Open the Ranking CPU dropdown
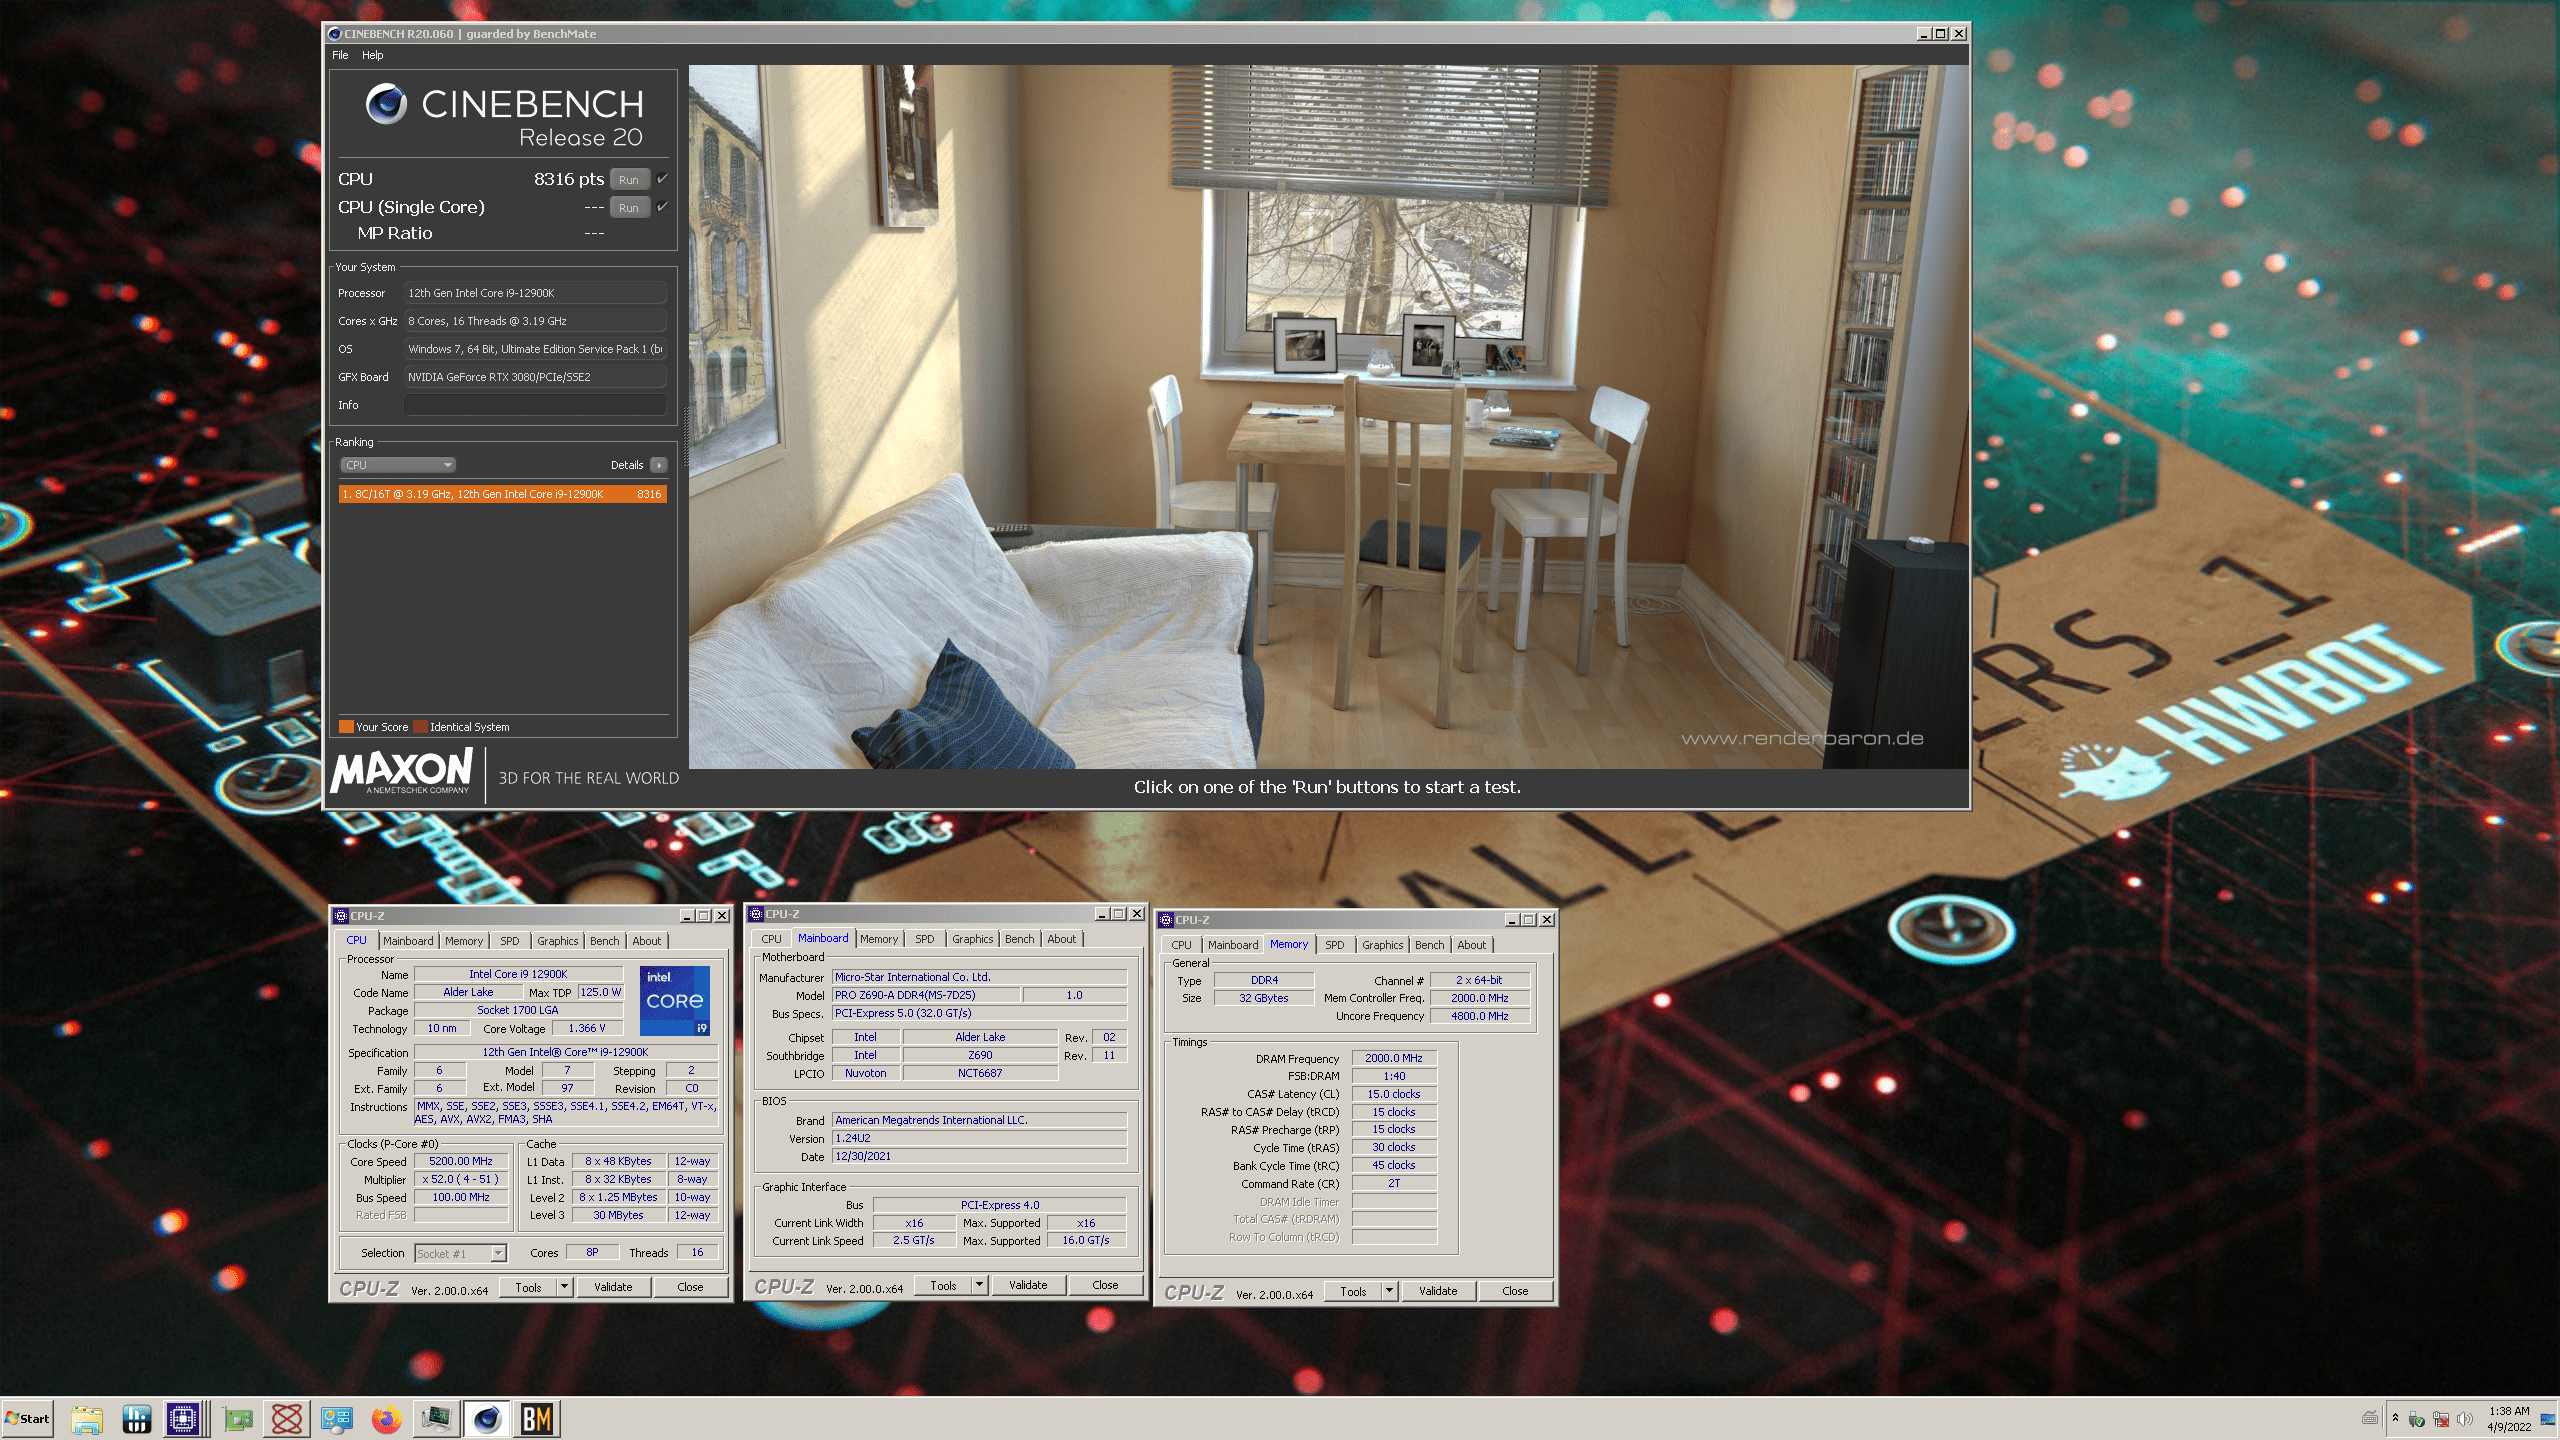2560x1440 pixels. click(x=399, y=465)
